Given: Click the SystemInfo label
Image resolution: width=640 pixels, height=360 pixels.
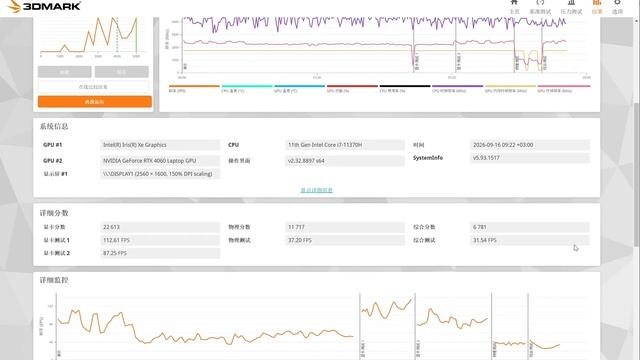Looking at the screenshot, I should (x=428, y=158).
